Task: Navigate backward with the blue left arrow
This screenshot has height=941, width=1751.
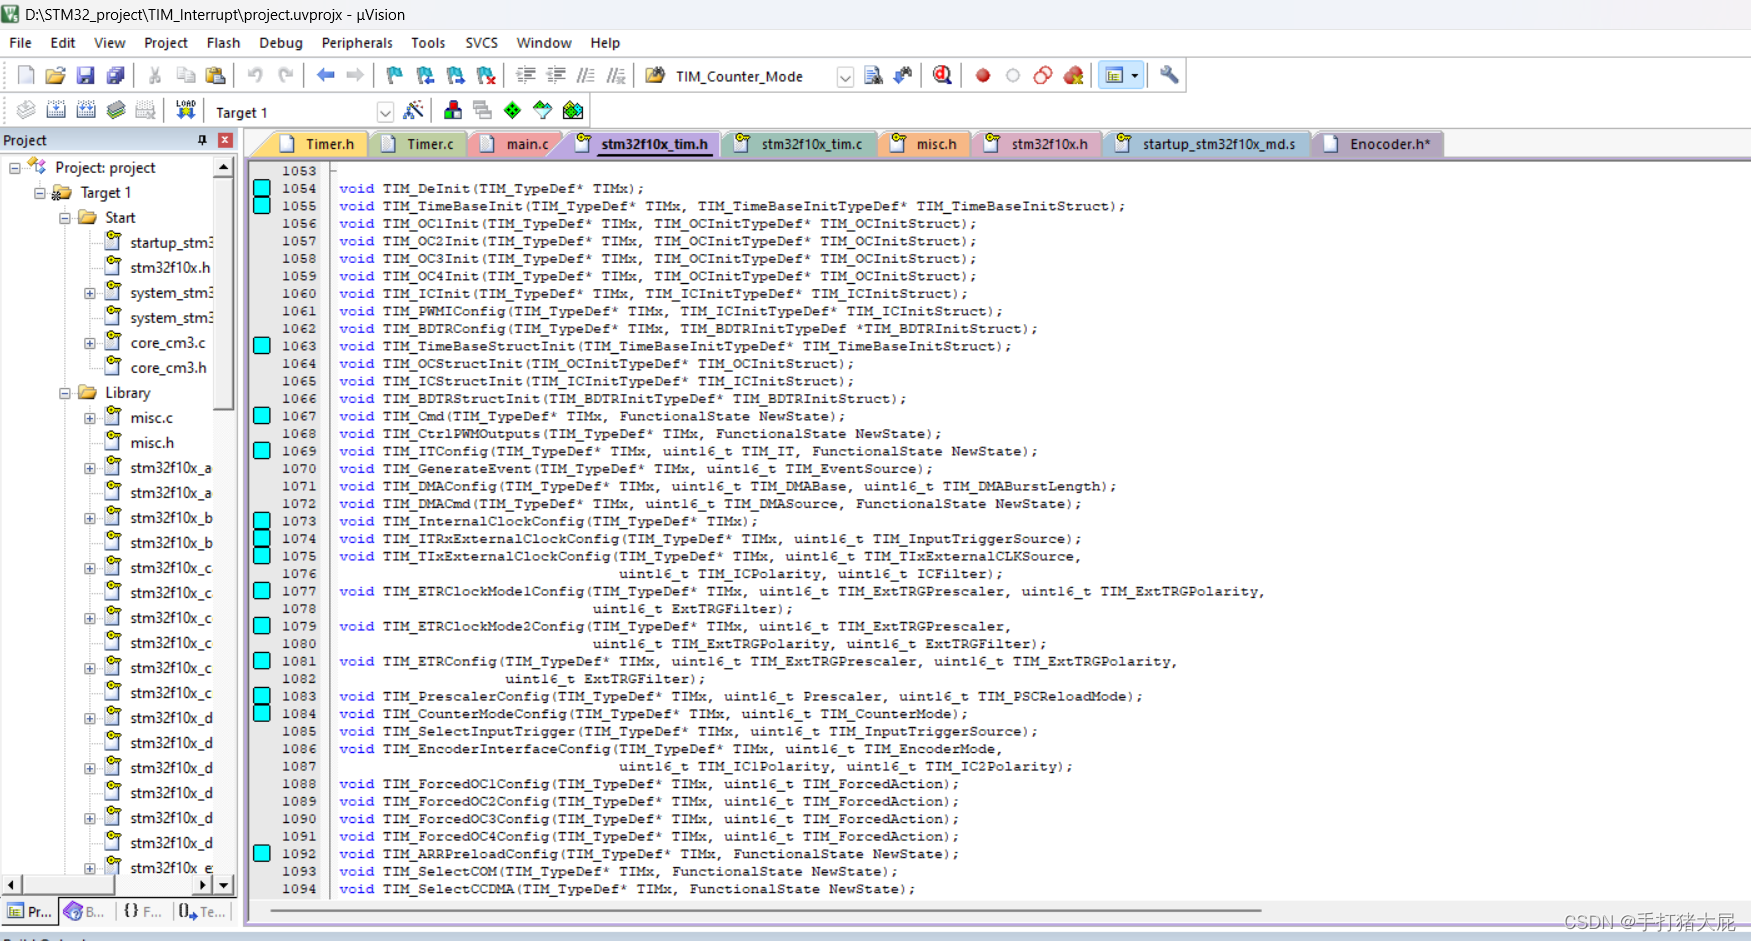Action: point(325,75)
